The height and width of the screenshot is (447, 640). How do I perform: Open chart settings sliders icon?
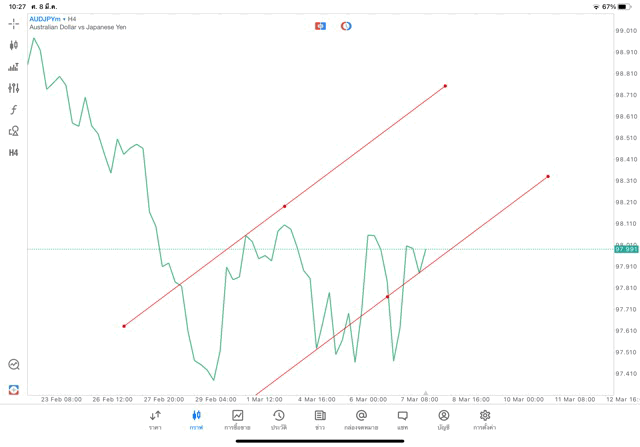click(x=14, y=88)
